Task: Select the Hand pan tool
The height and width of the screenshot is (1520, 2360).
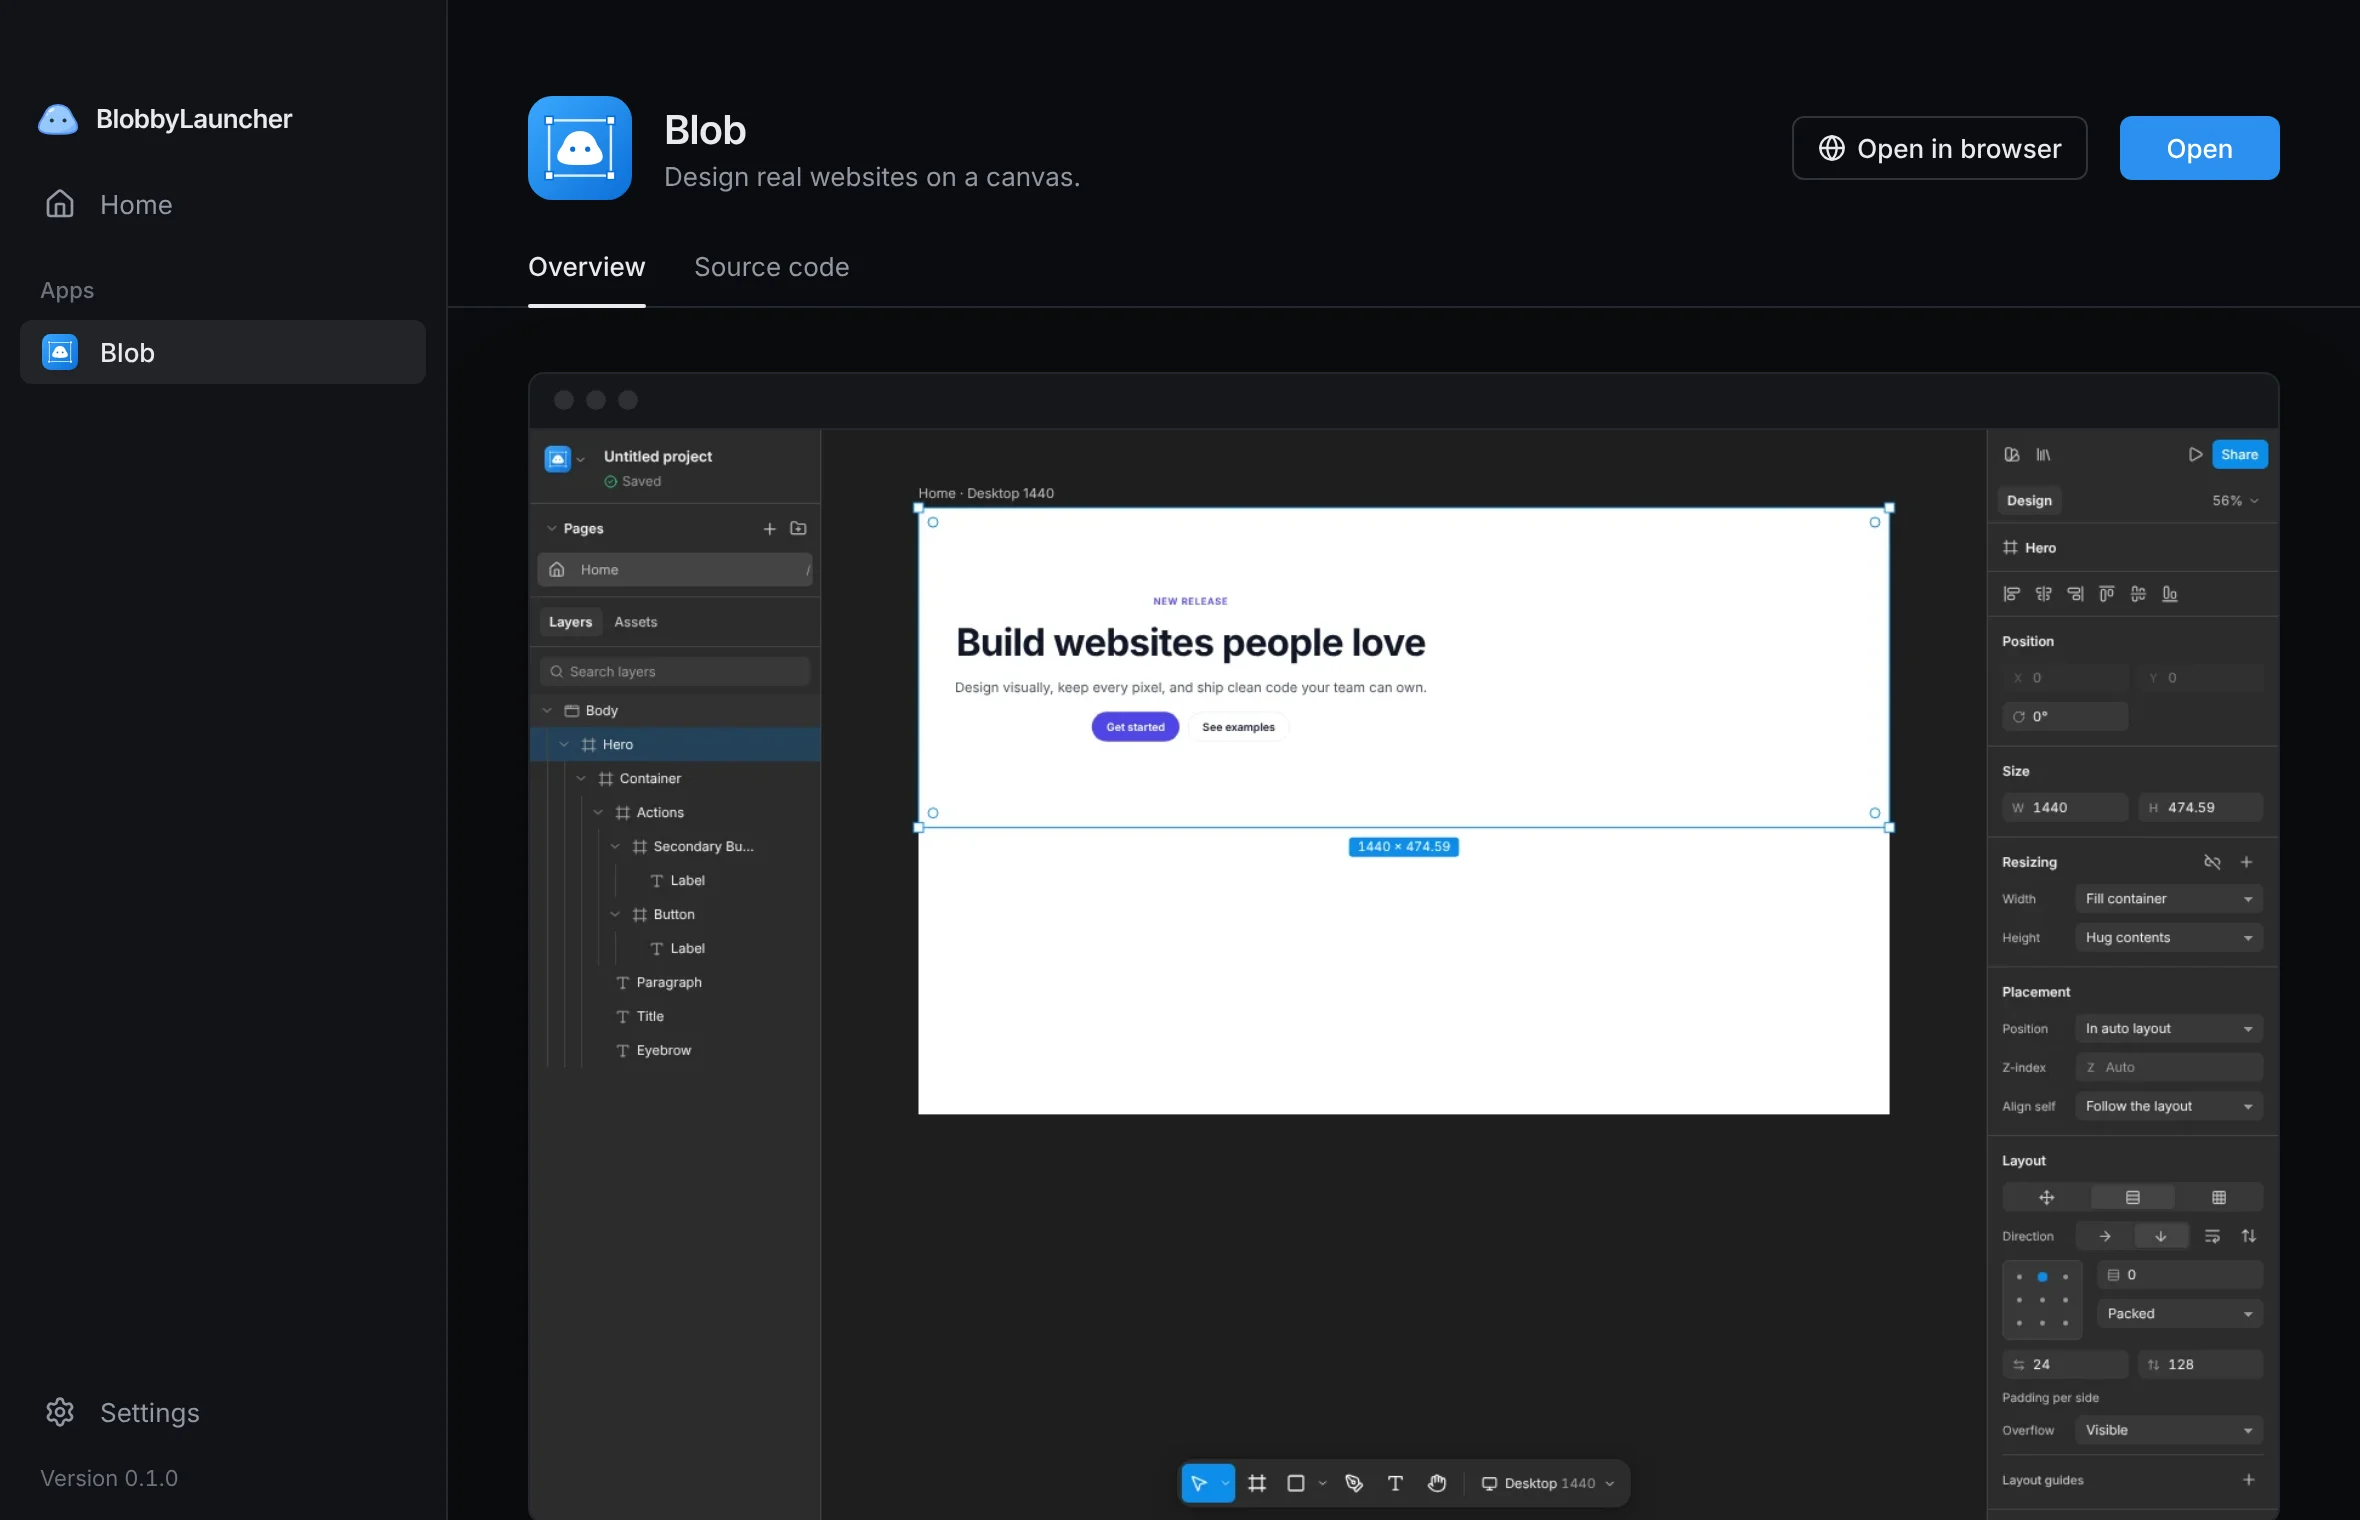Action: pos(1437,1483)
